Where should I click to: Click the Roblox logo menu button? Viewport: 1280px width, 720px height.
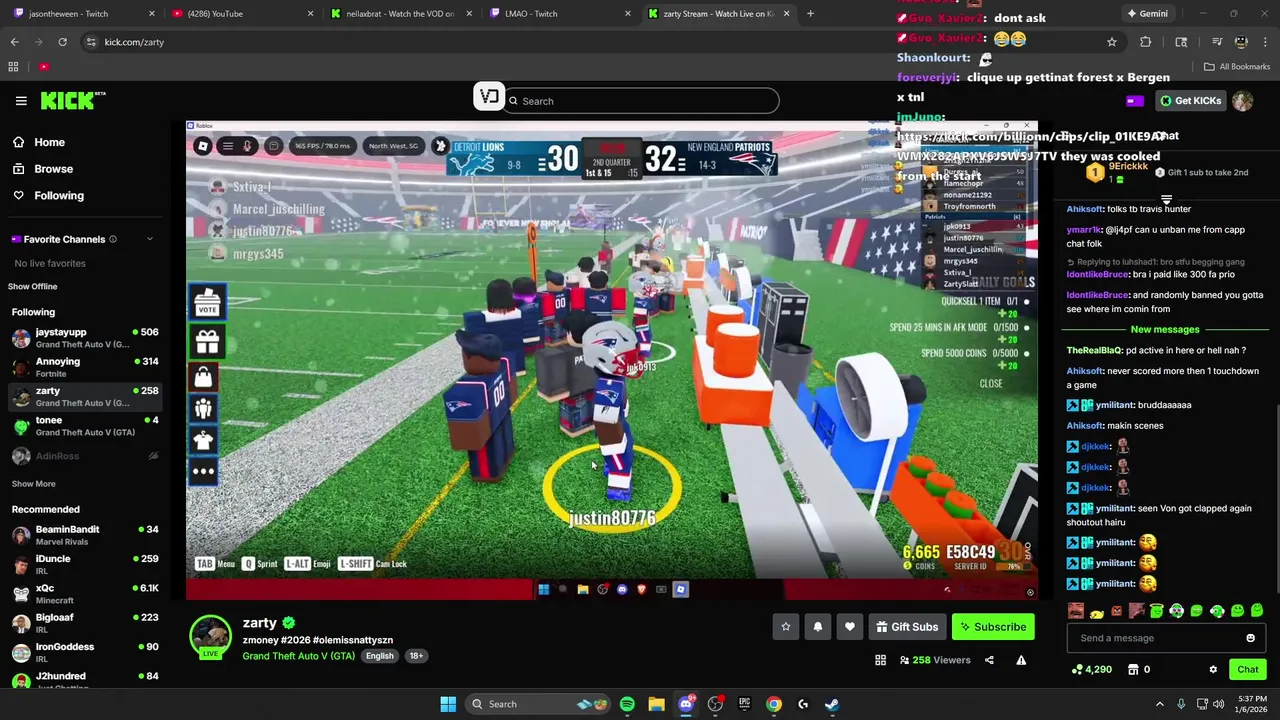click(x=203, y=146)
